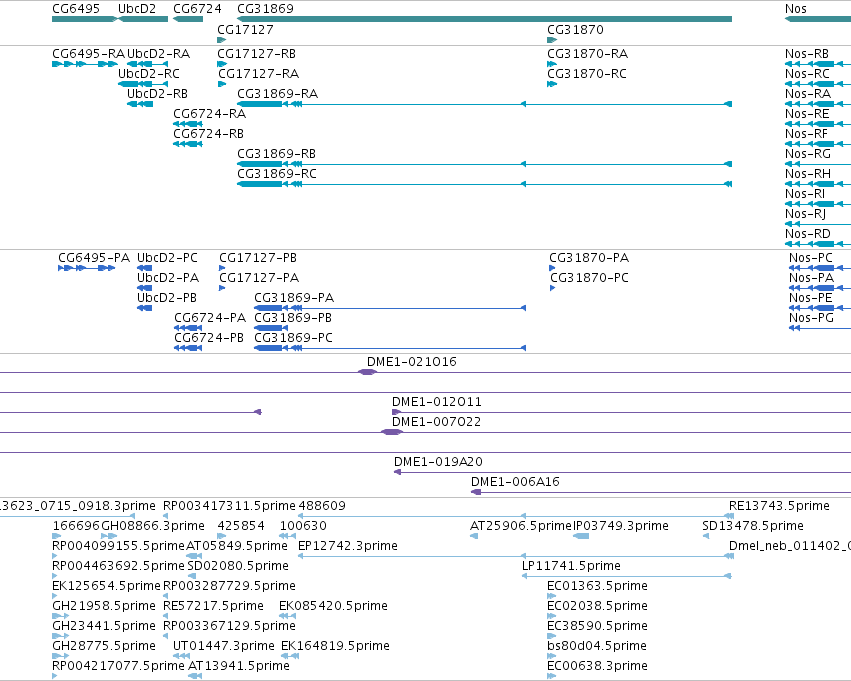The height and width of the screenshot is (681, 851).
Task: Click the CG17127-PB protein label
Action: (x=258, y=258)
